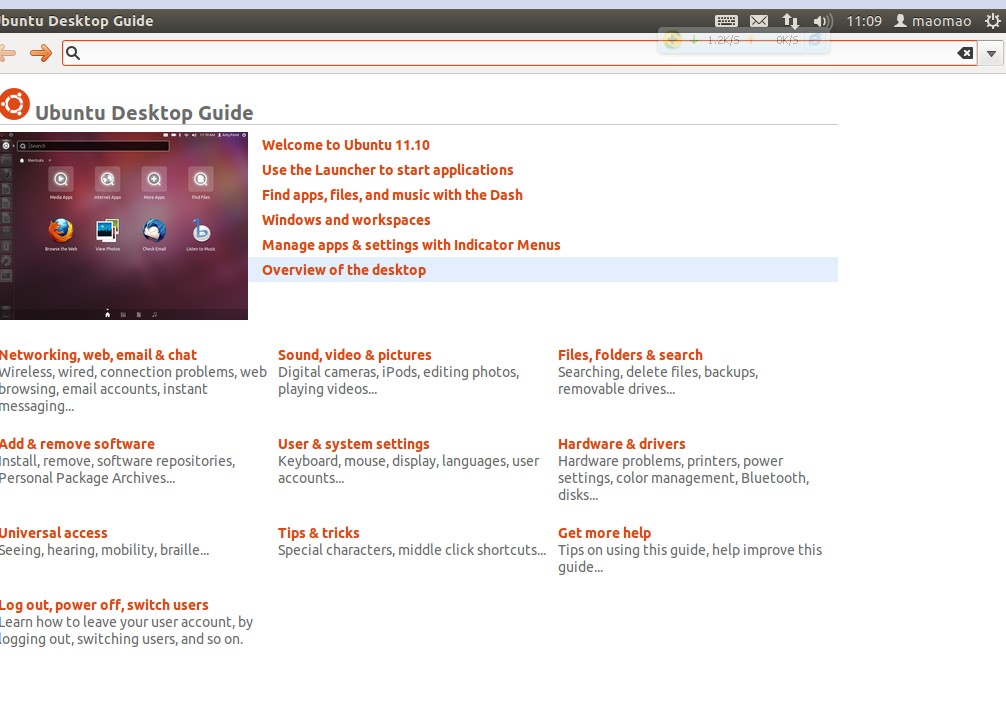The image size is (1006, 726).
Task: Click the Ubuntu Desktop Guide page heading
Action: coord(144,113)
